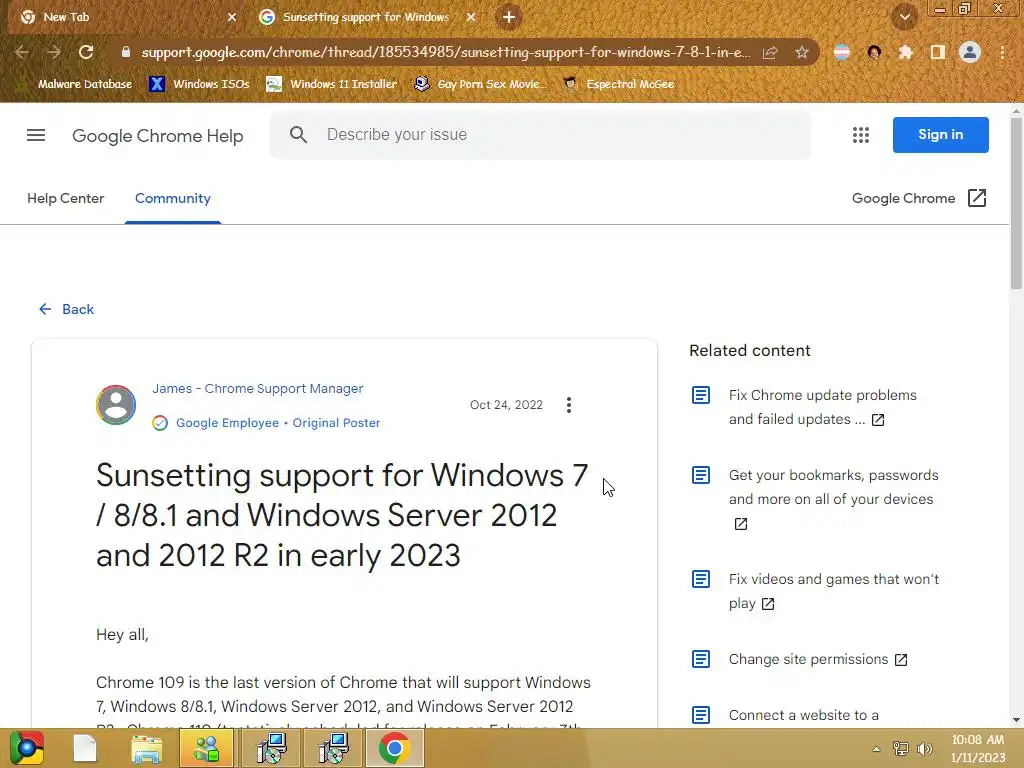Open Chrome extensions puzzle icon

tap(905, 52)
